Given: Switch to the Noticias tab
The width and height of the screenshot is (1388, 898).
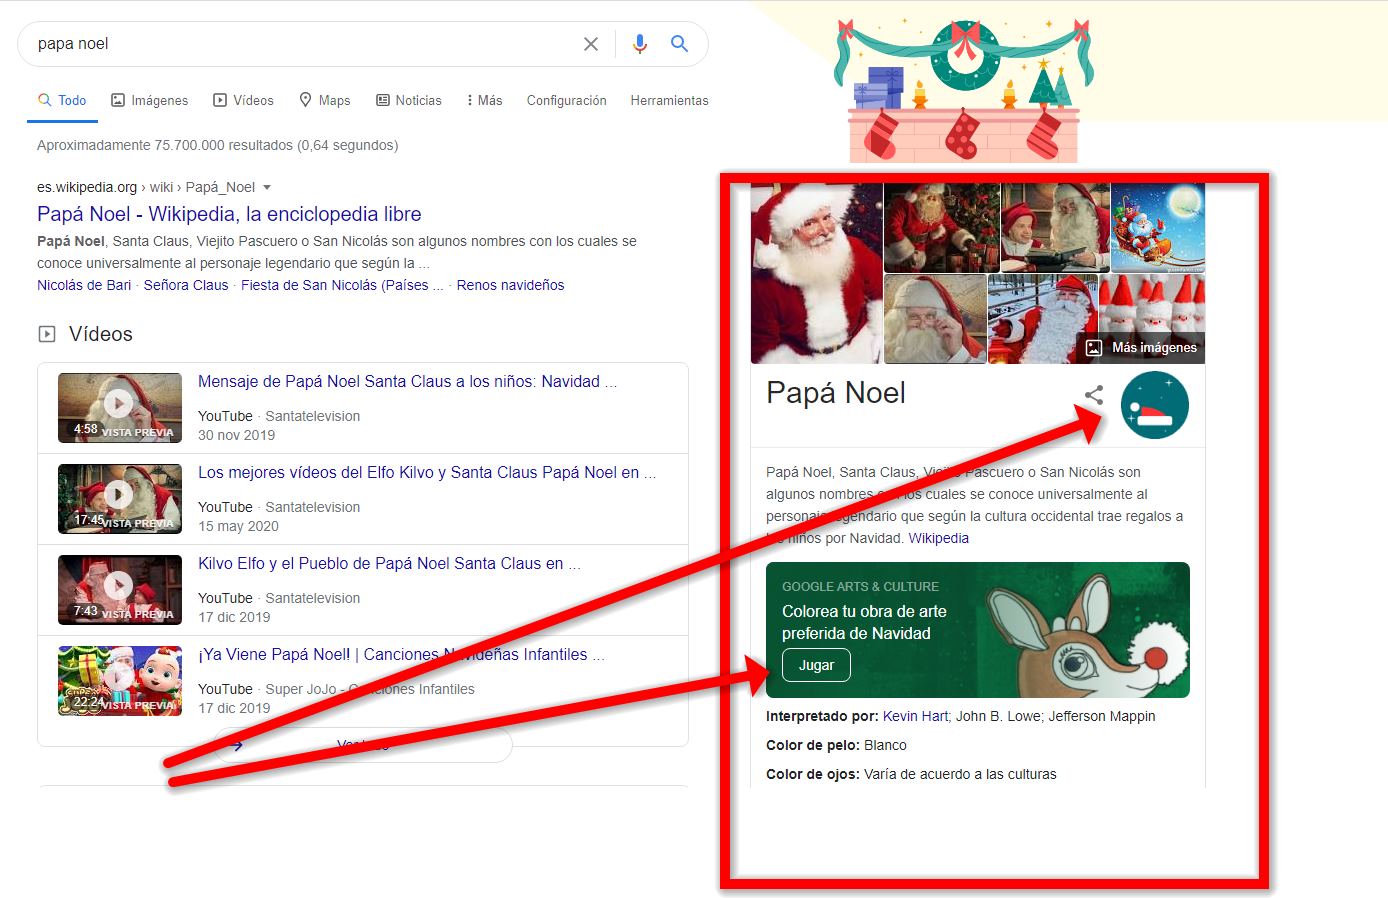Looking at the screenshot, I should pos(408,100).
